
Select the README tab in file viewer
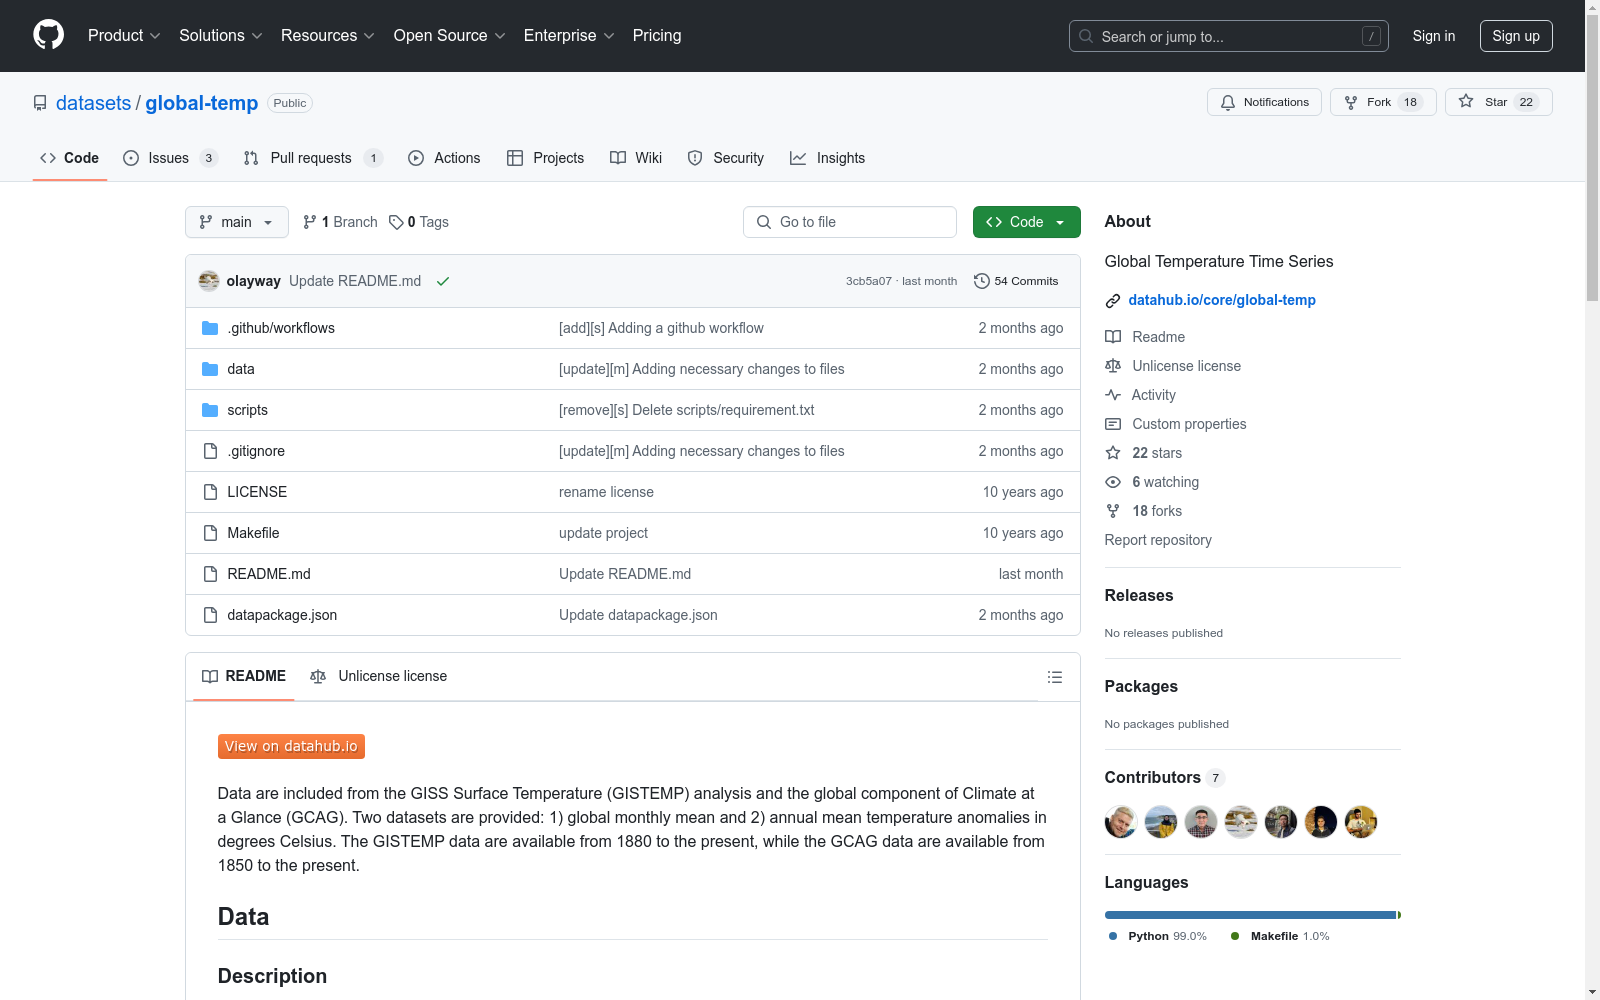[244, 676]
